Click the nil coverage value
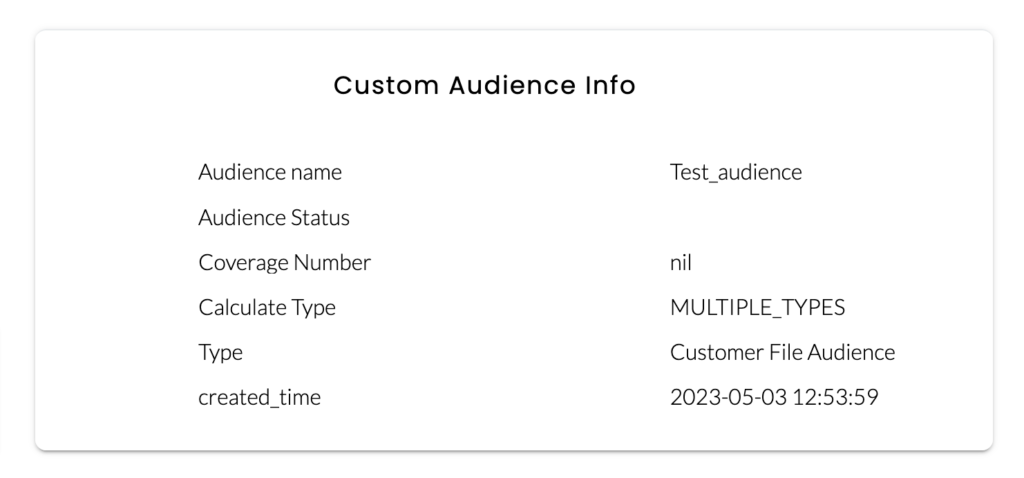The image size is (1024, 478). click(680, 262)
